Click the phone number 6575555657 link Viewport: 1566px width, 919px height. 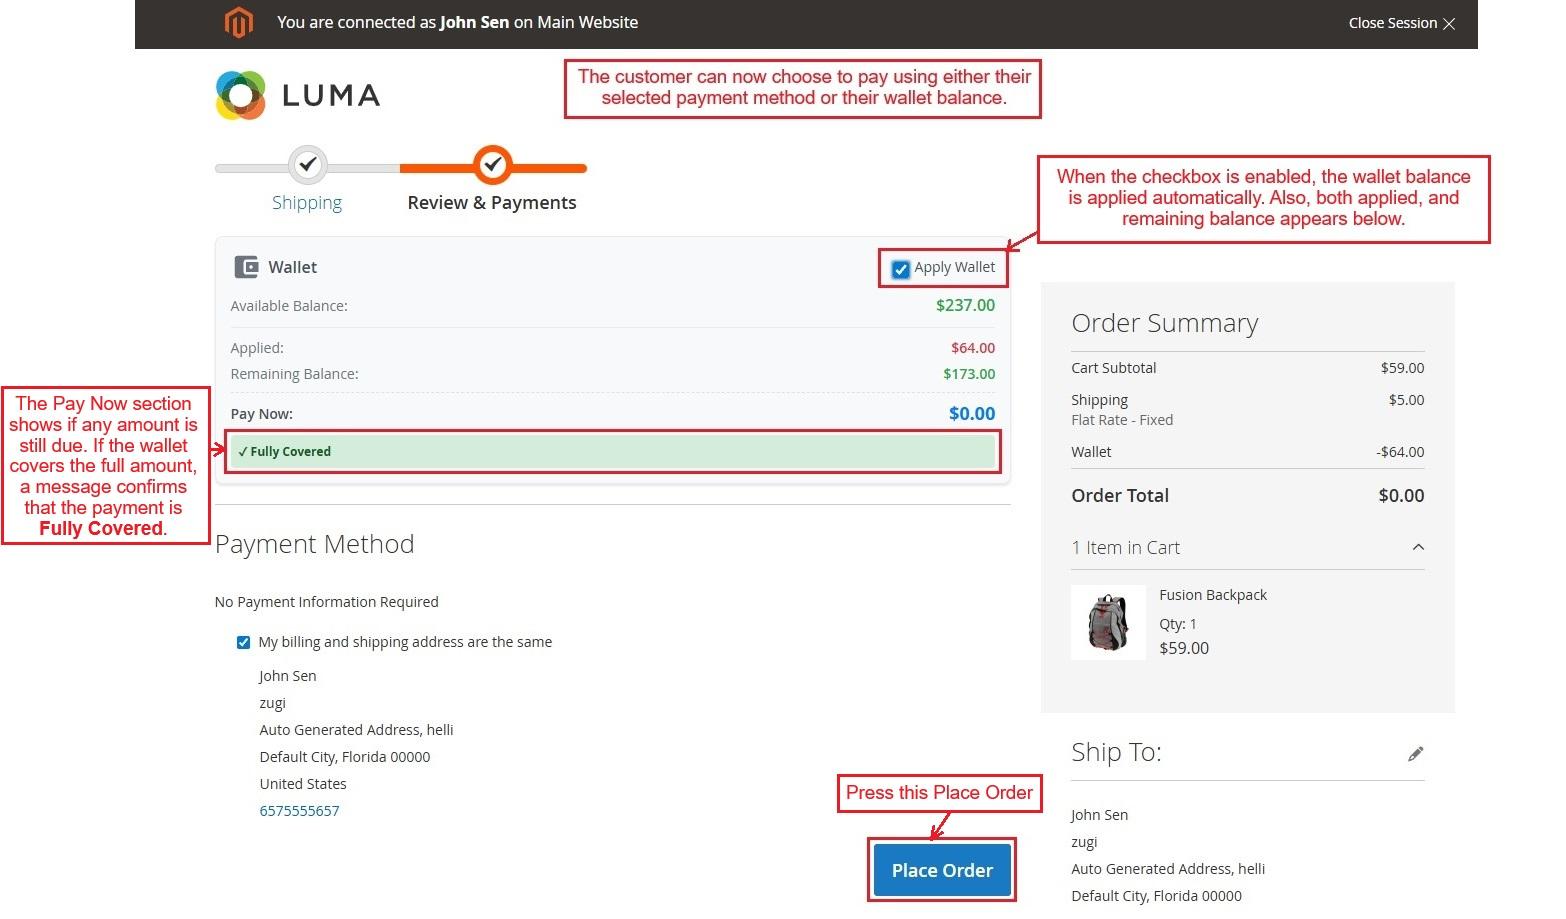pyautogui.click(x=299, y=811)
